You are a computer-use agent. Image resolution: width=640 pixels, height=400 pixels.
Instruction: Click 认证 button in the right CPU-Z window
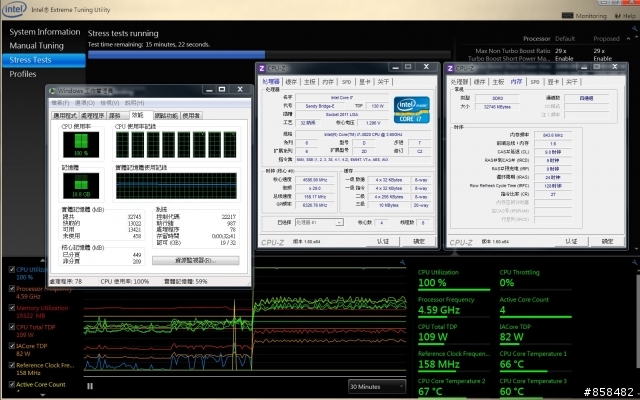click(x=571, y=241)
